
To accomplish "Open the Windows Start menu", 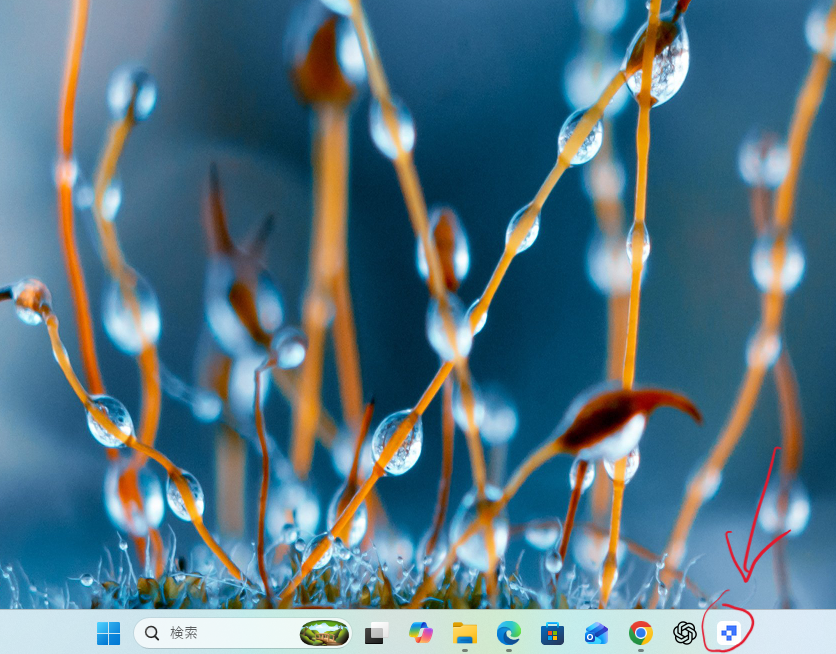I will [x=109, y=633].
